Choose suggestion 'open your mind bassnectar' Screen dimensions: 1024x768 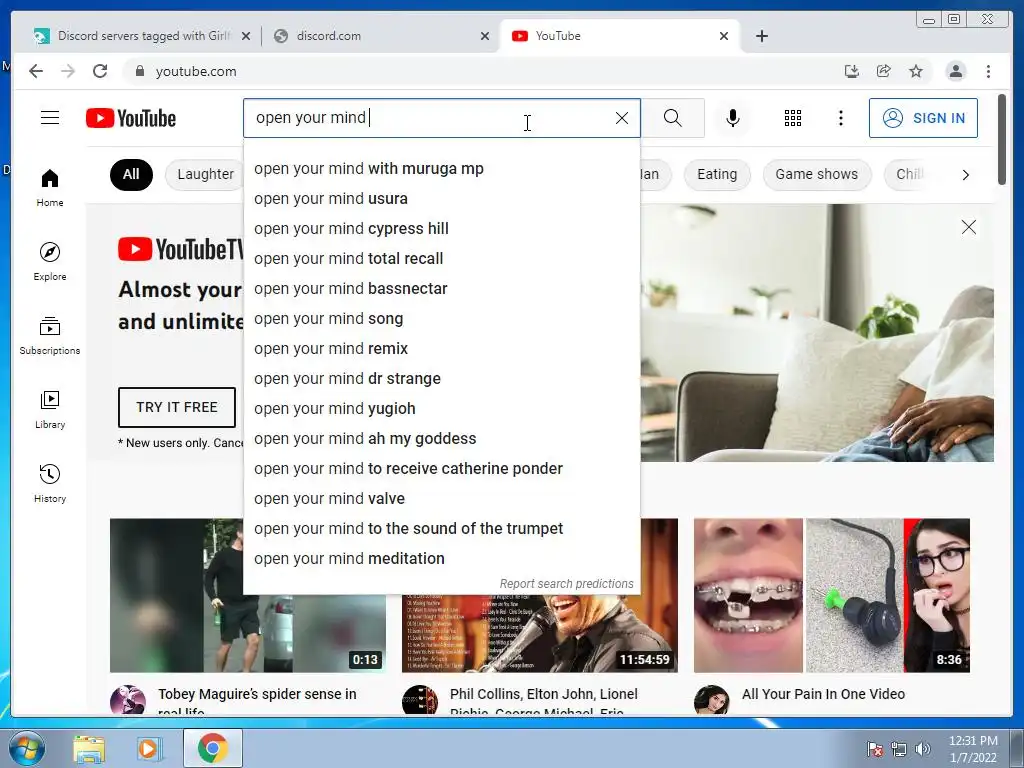(x=442, y=289)
